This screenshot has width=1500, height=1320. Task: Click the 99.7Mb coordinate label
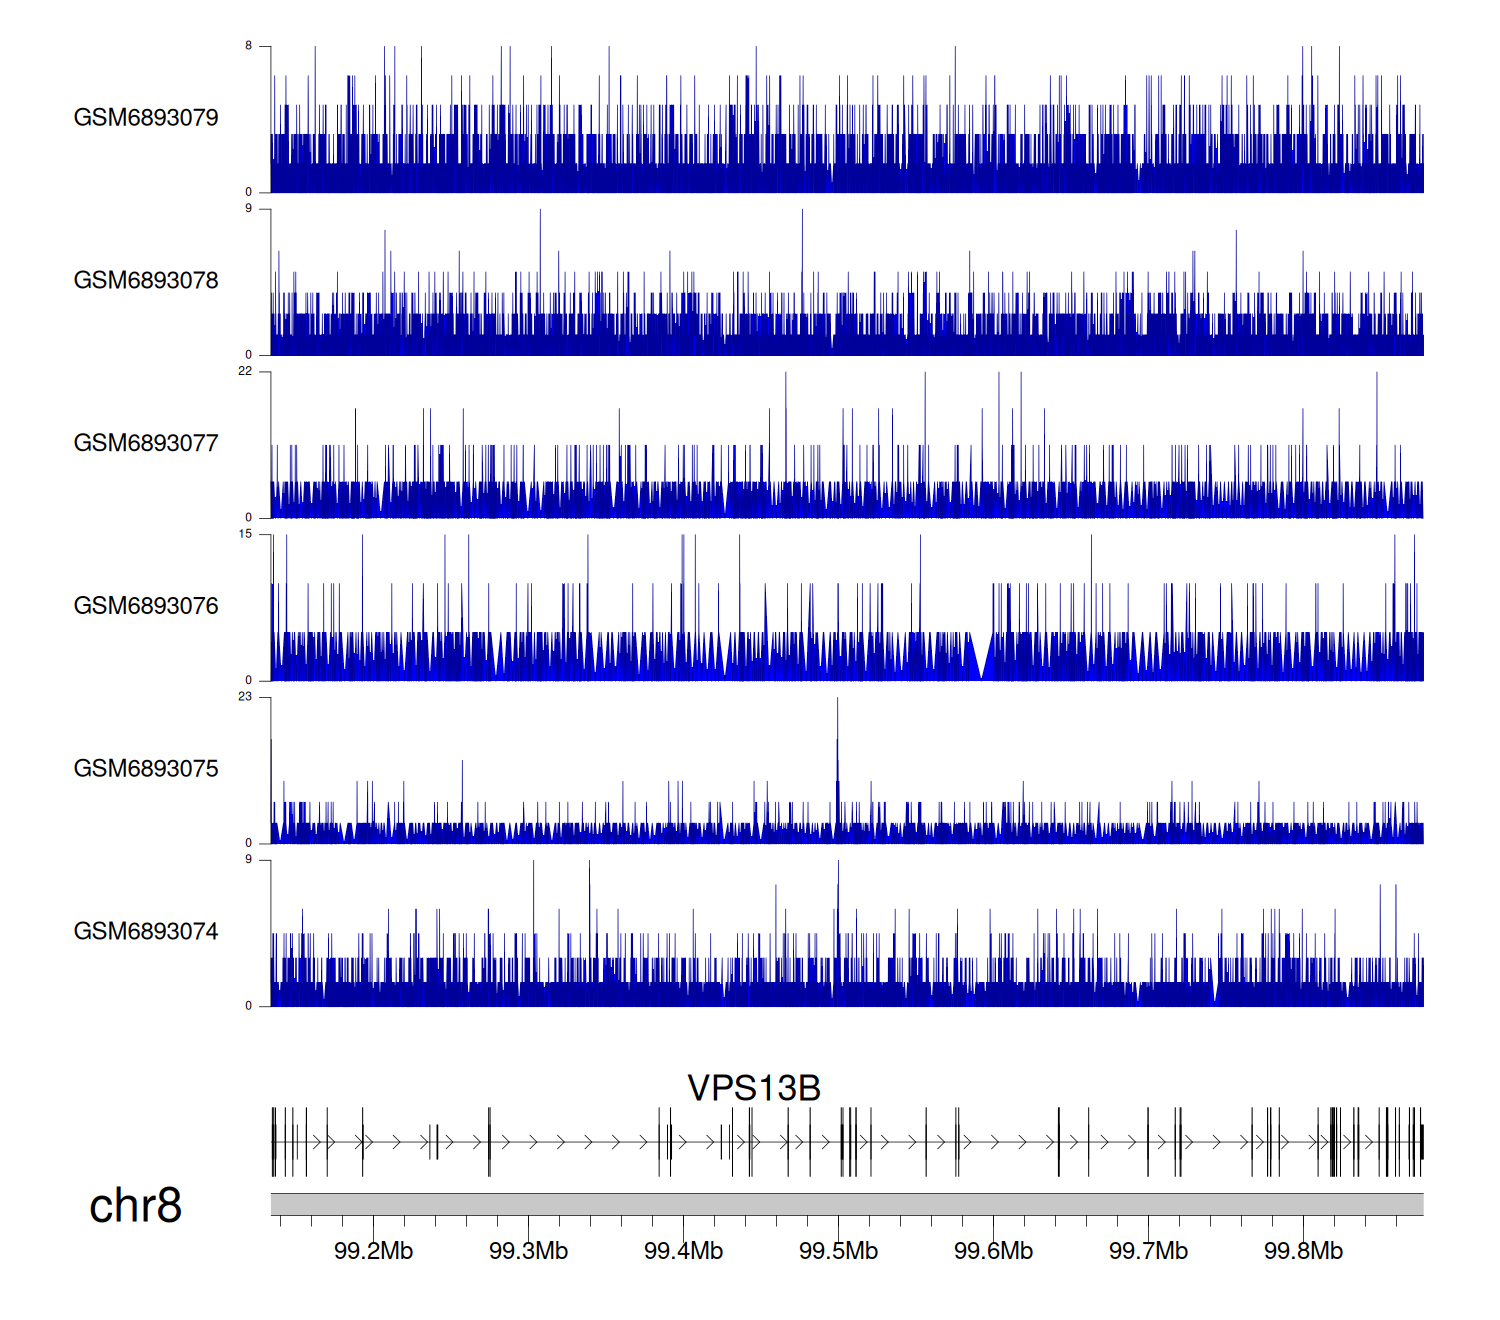1148,1252
